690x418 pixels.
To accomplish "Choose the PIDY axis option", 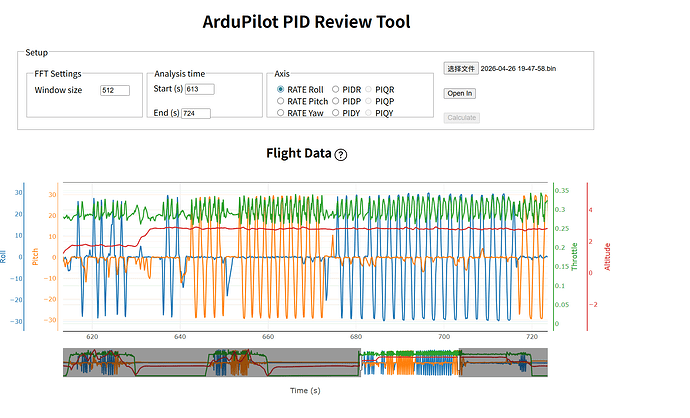I will 335,113.
